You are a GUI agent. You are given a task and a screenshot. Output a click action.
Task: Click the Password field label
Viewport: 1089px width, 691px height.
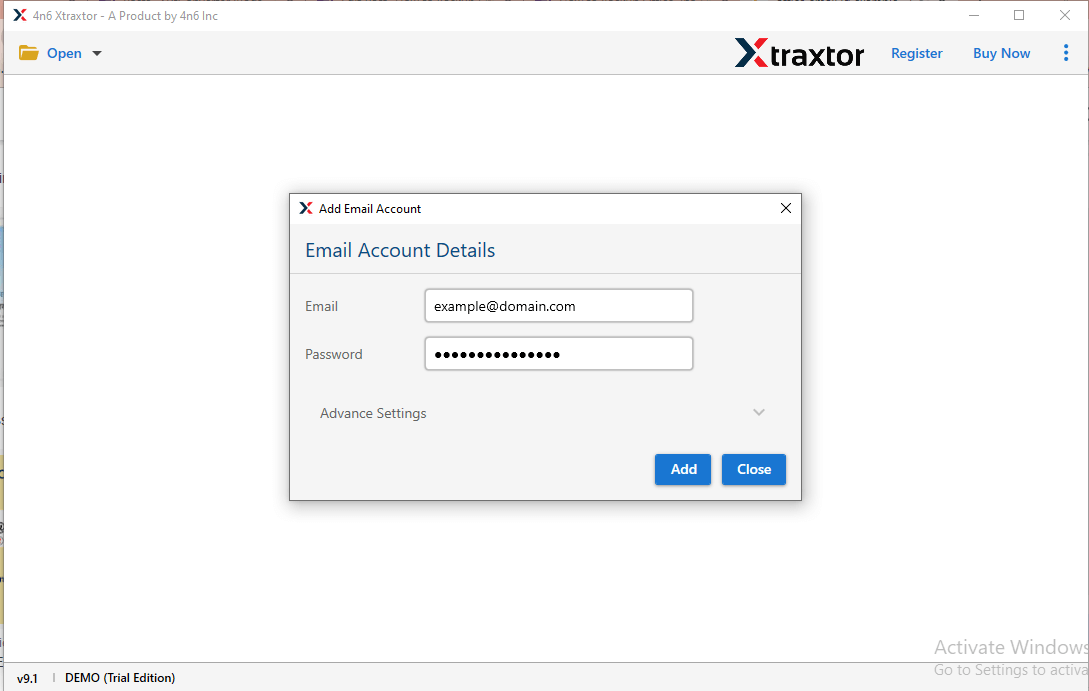tap(332, 353)
